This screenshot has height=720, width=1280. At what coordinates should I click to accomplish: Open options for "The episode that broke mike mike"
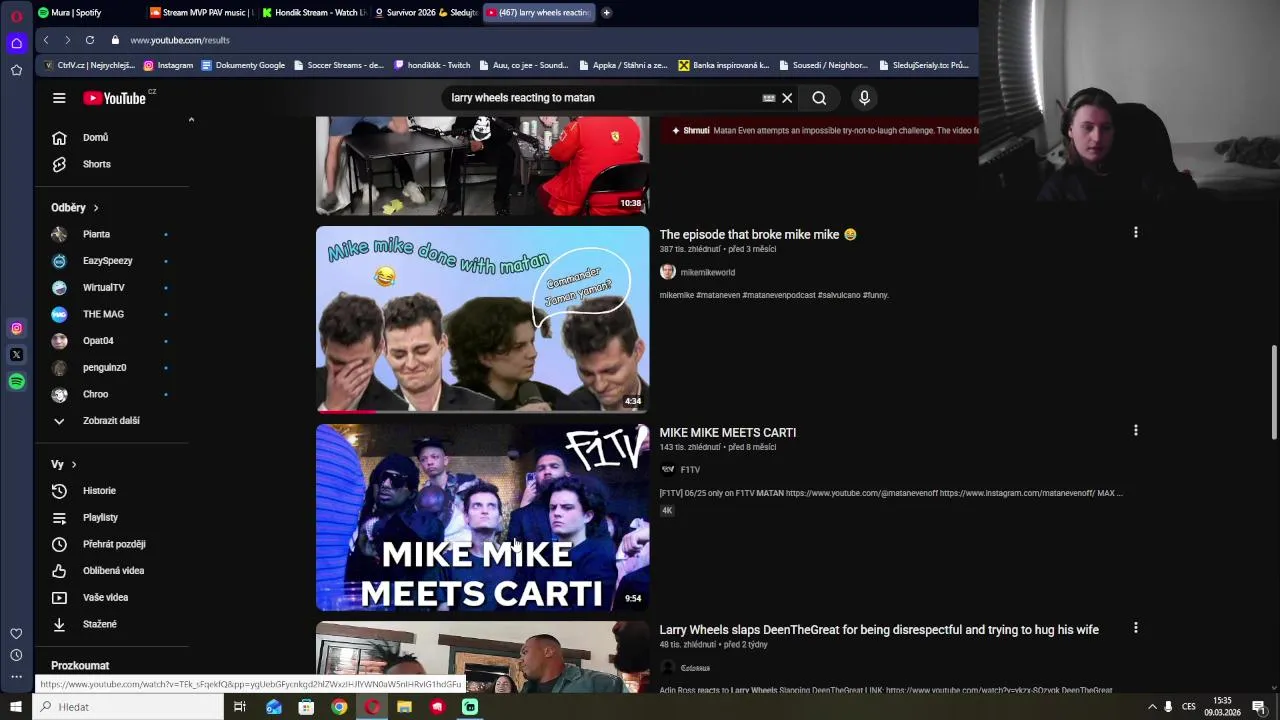coord(1135,233)
